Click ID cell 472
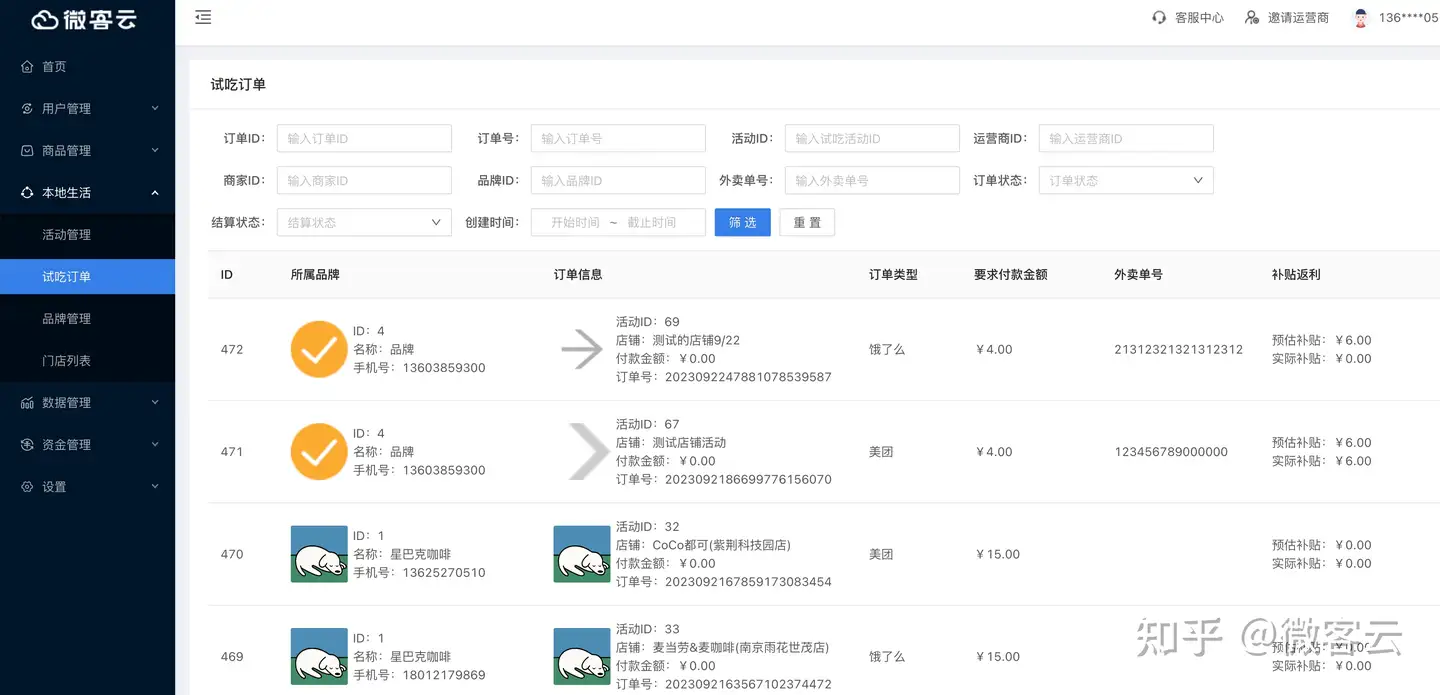Image resolution: width=1440 pixels, height=695 pixels. tap(232, 350)
